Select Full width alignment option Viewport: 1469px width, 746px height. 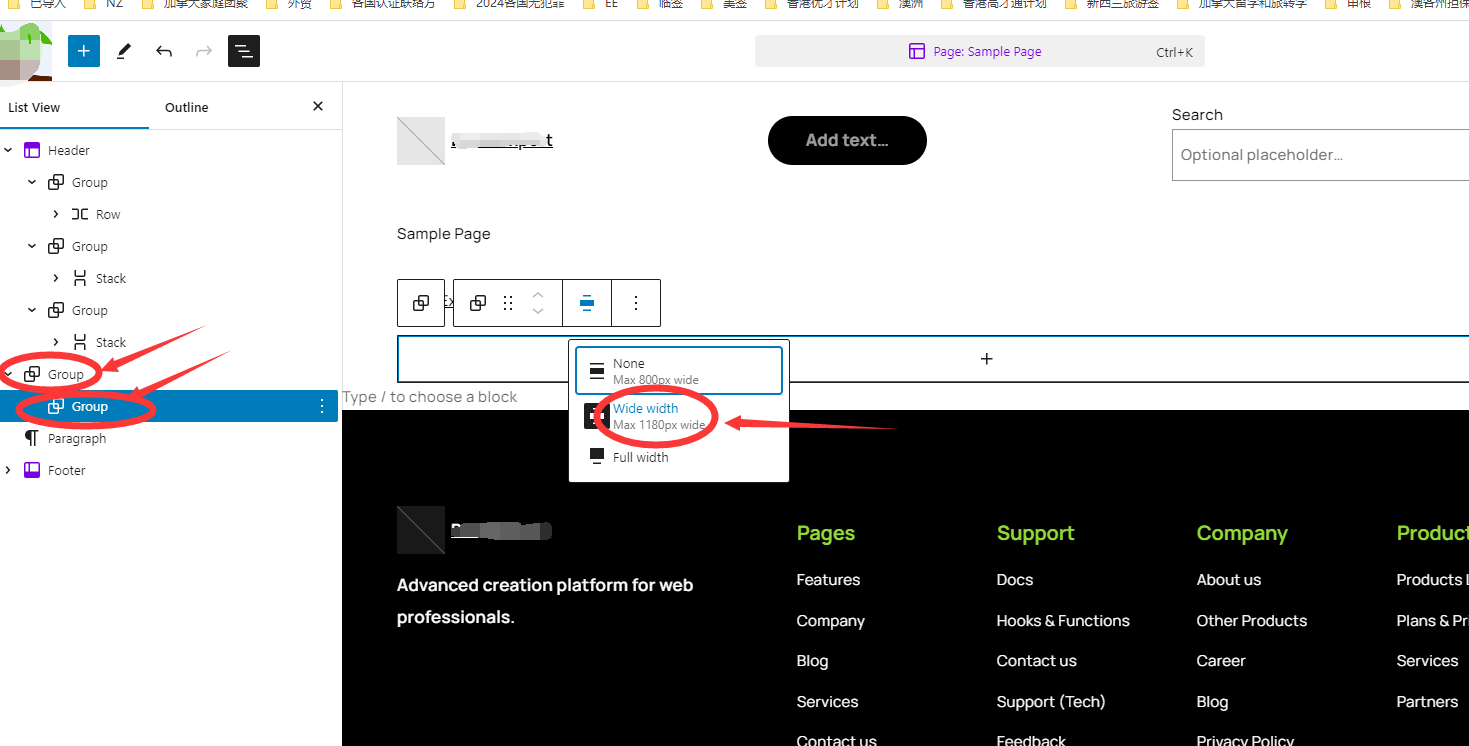pyautogui.click(x=640, y=457)
